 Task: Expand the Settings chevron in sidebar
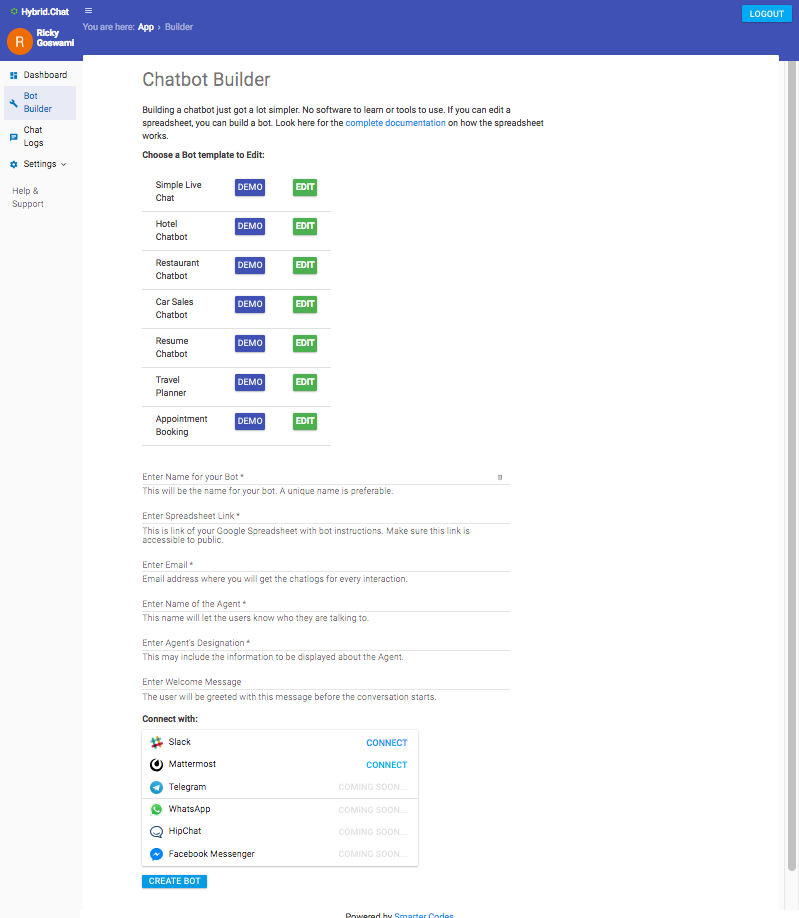[x=64, y=165]
